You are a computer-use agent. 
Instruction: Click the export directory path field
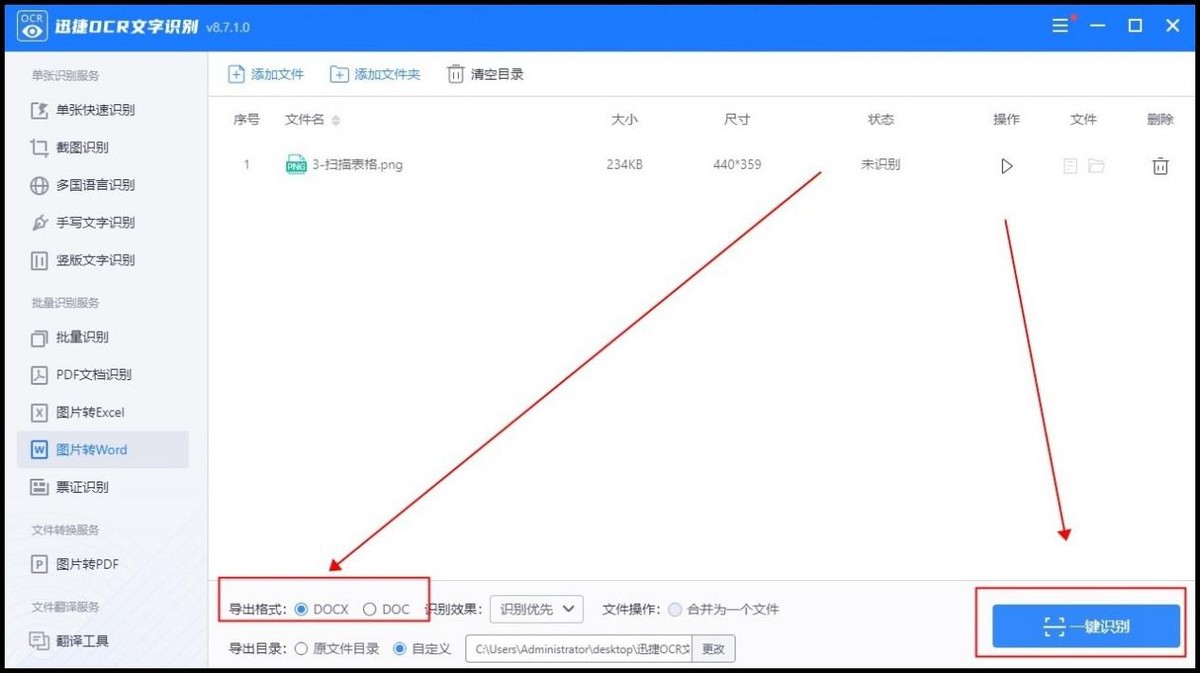click(579, 648)
